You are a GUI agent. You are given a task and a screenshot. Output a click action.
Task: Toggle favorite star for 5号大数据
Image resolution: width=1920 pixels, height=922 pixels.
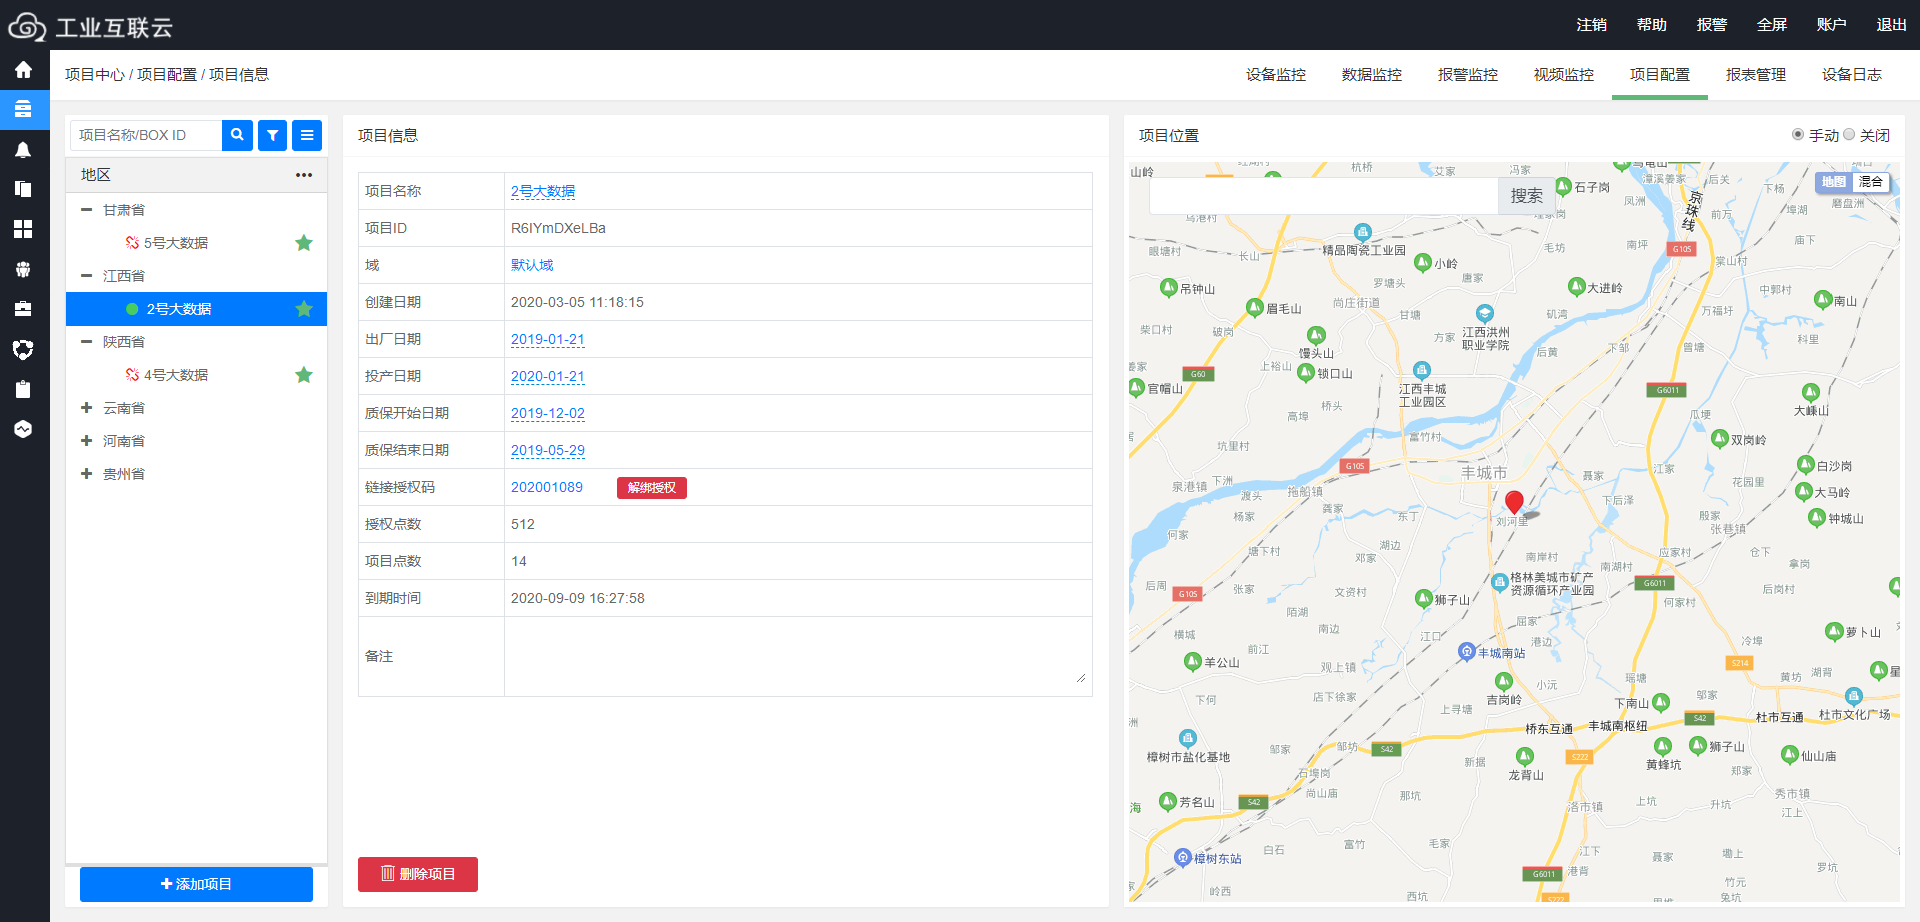pyautogui.click(x=304, y=243)
